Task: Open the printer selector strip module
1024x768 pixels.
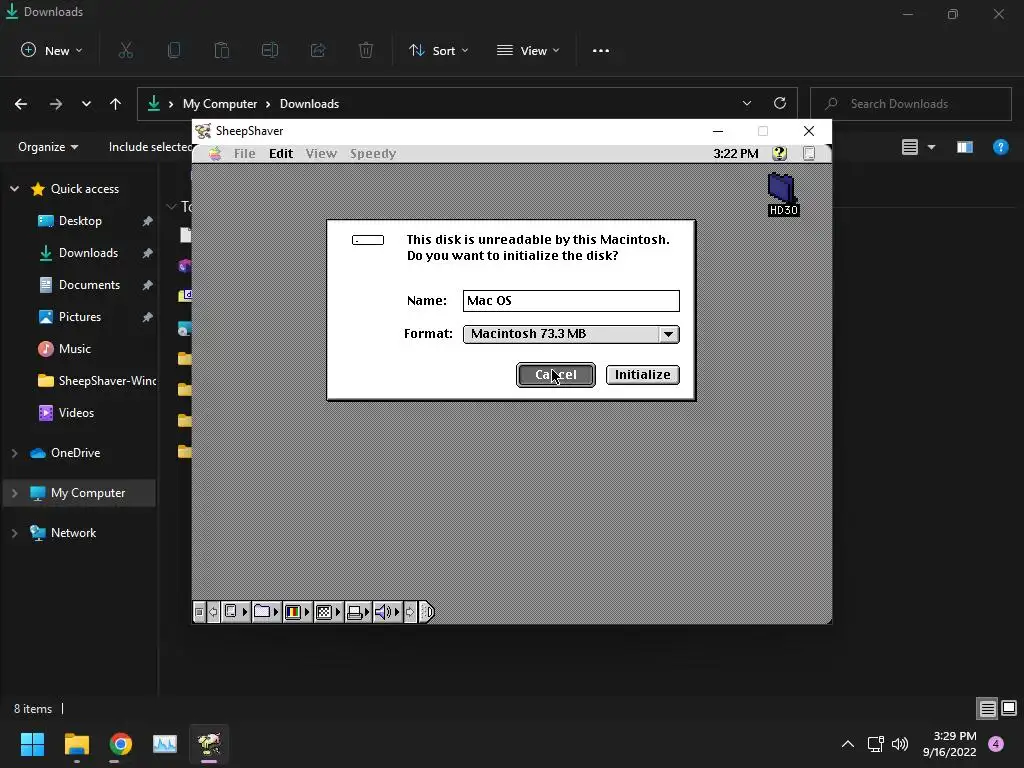Action: [358, 612]
